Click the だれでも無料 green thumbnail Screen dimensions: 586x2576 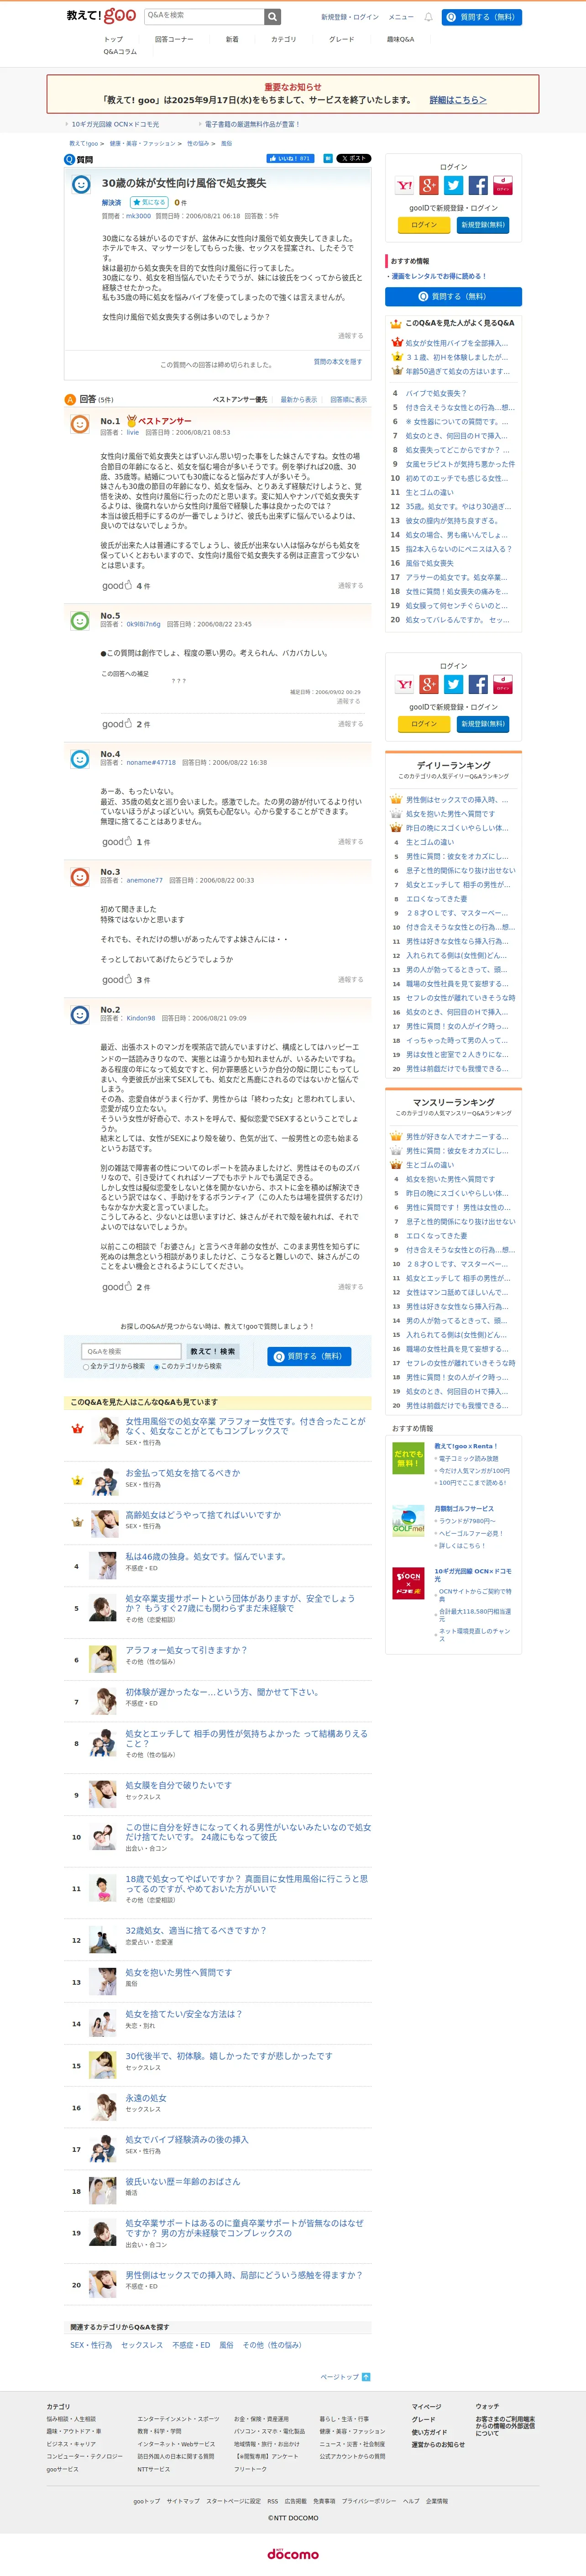pyautogui.click(x=408, y=1458)
